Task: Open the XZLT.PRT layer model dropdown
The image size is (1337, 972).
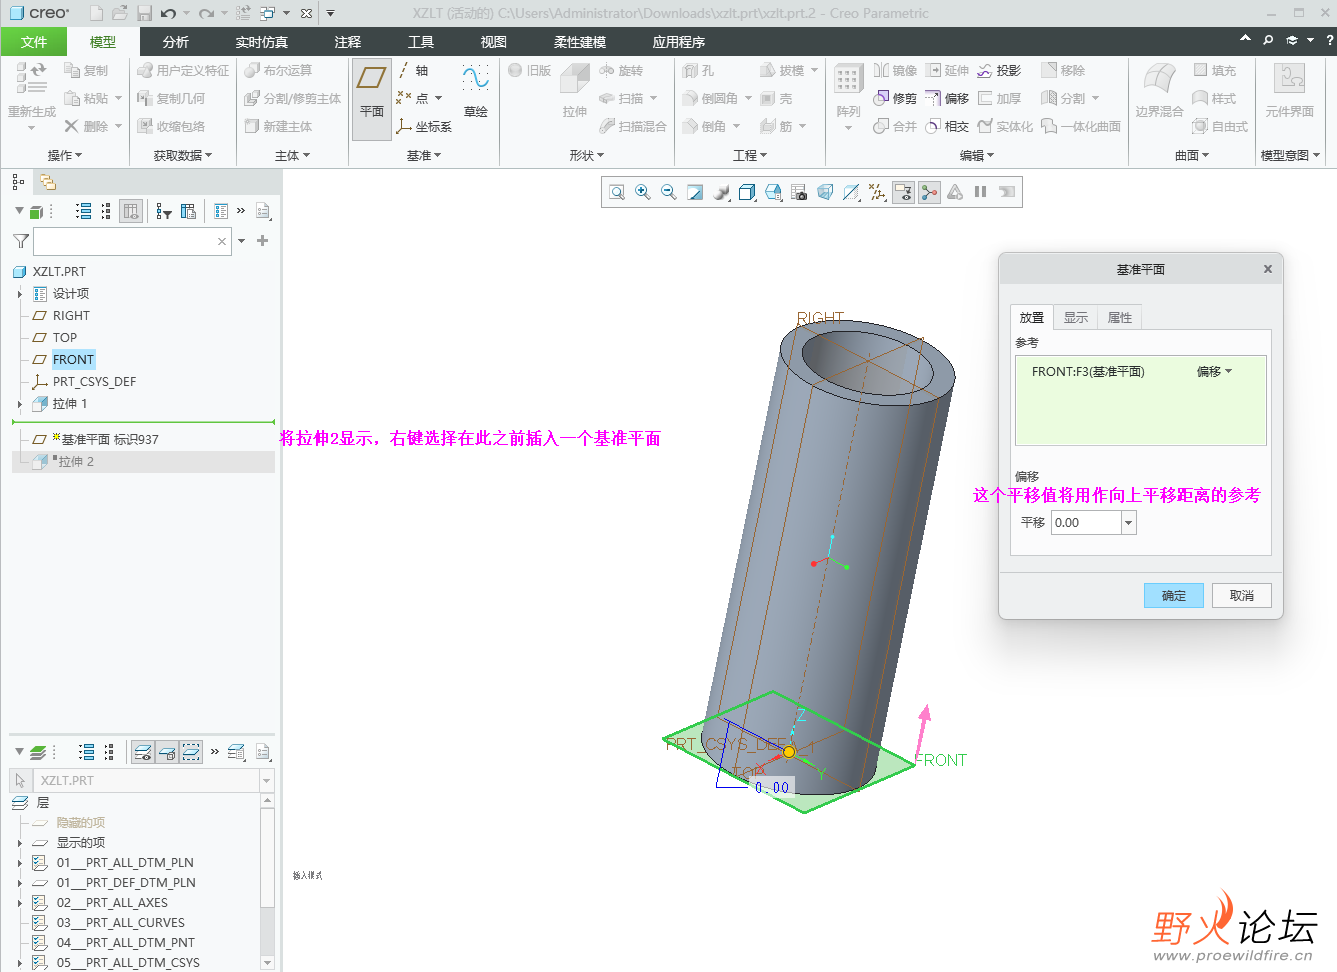Action: coord(266,781)
